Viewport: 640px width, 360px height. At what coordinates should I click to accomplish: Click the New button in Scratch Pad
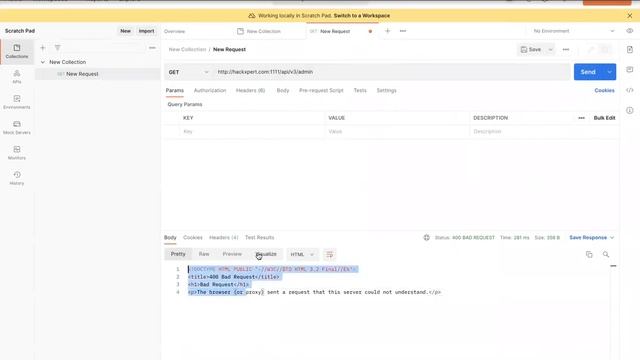click(125, 31)
